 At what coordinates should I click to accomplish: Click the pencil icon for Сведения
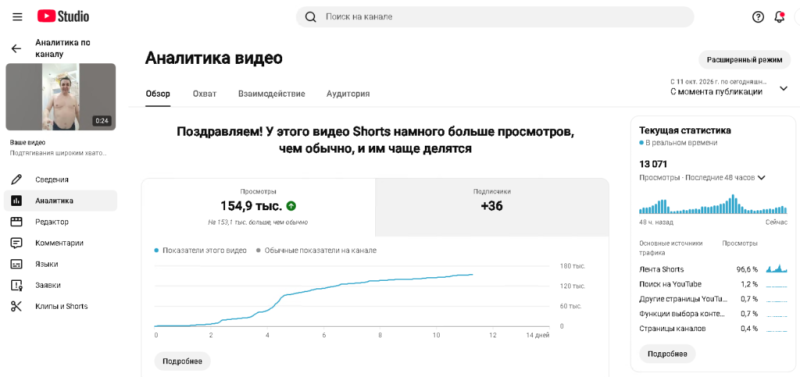click(x=16, y=180)
